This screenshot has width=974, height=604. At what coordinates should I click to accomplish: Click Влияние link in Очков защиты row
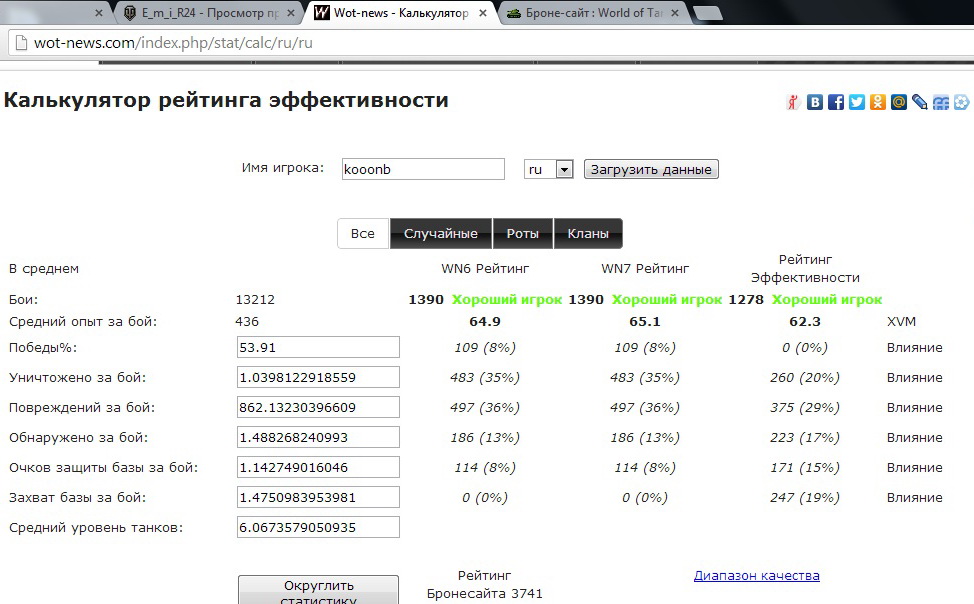pos(914,467)
